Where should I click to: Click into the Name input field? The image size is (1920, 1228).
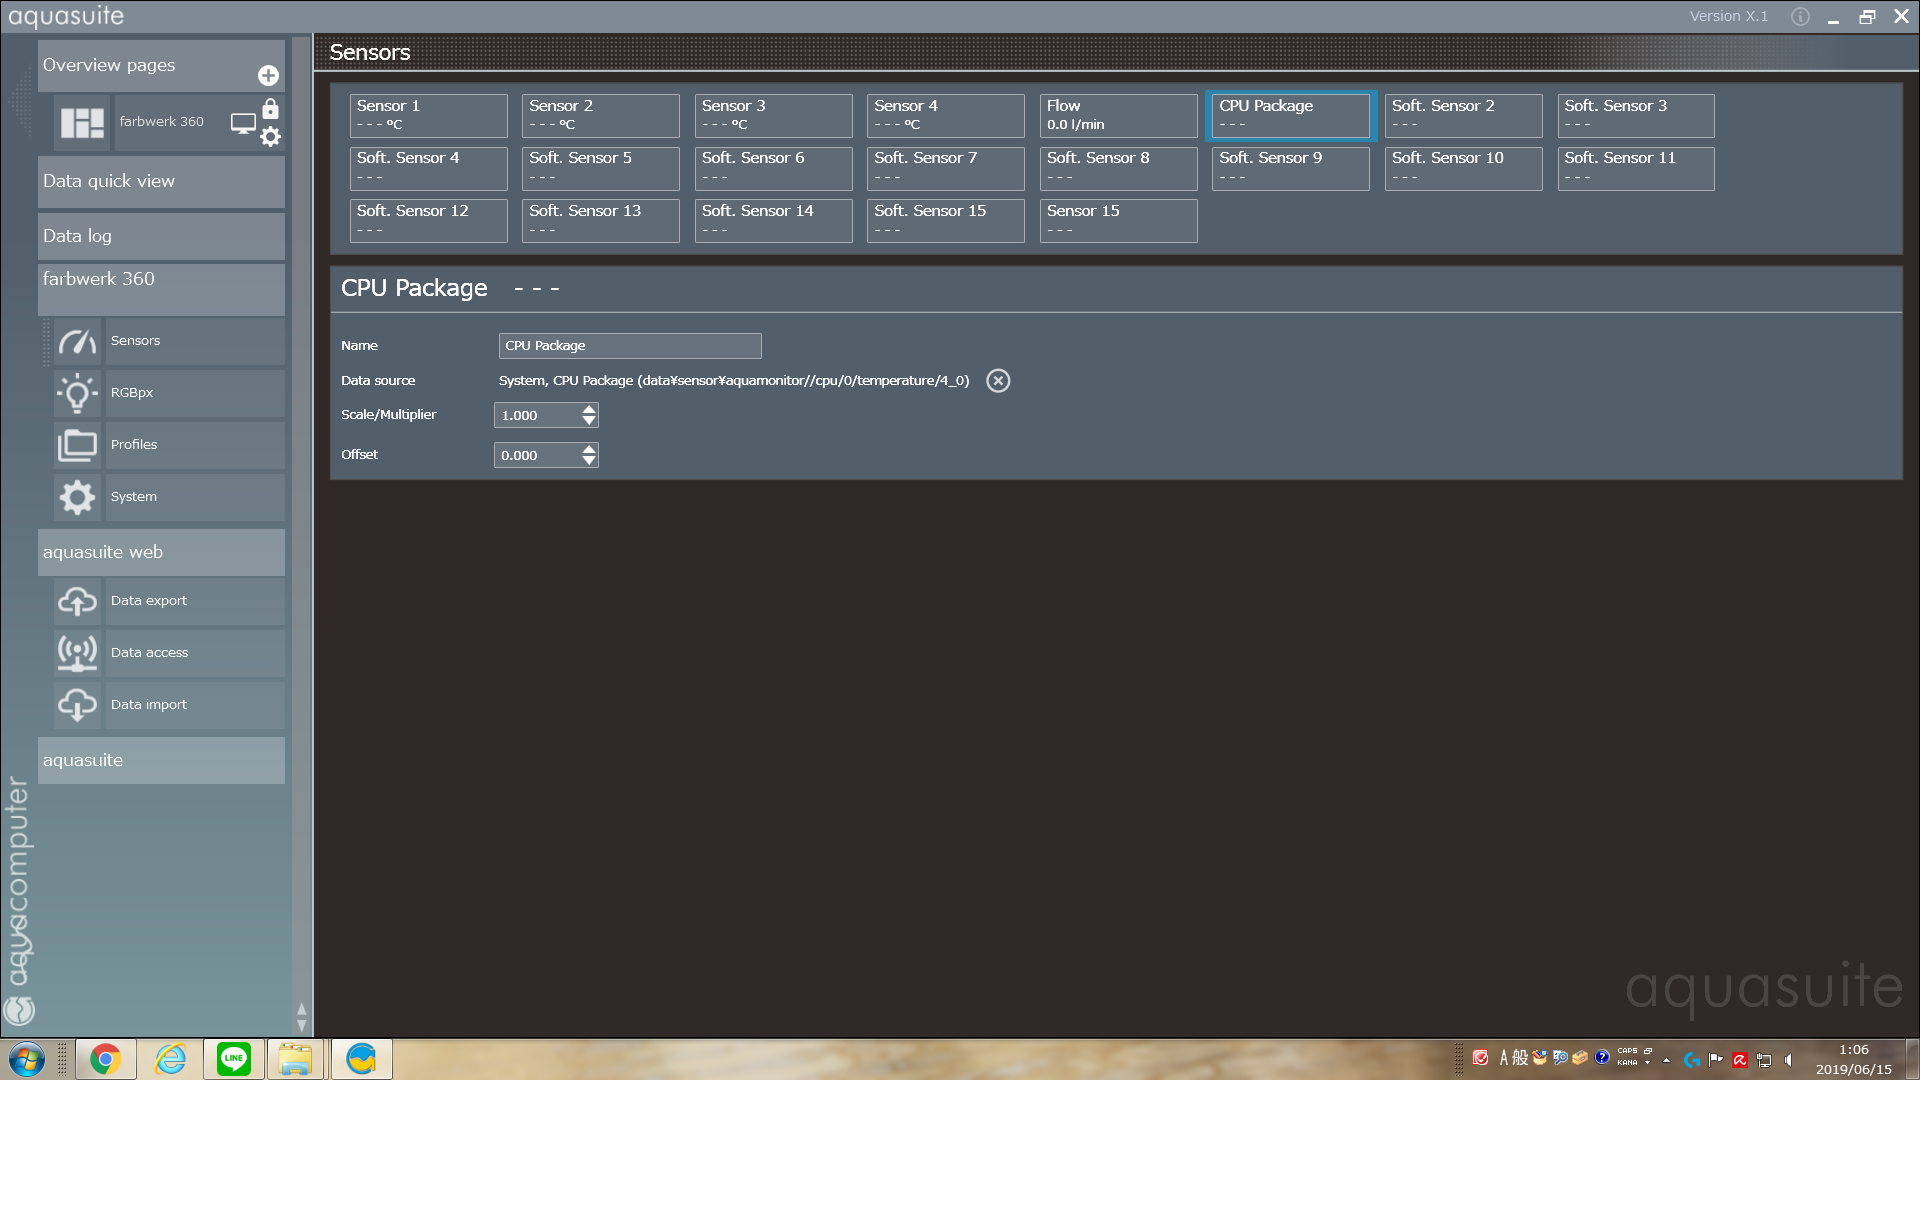tap(629, 346)
